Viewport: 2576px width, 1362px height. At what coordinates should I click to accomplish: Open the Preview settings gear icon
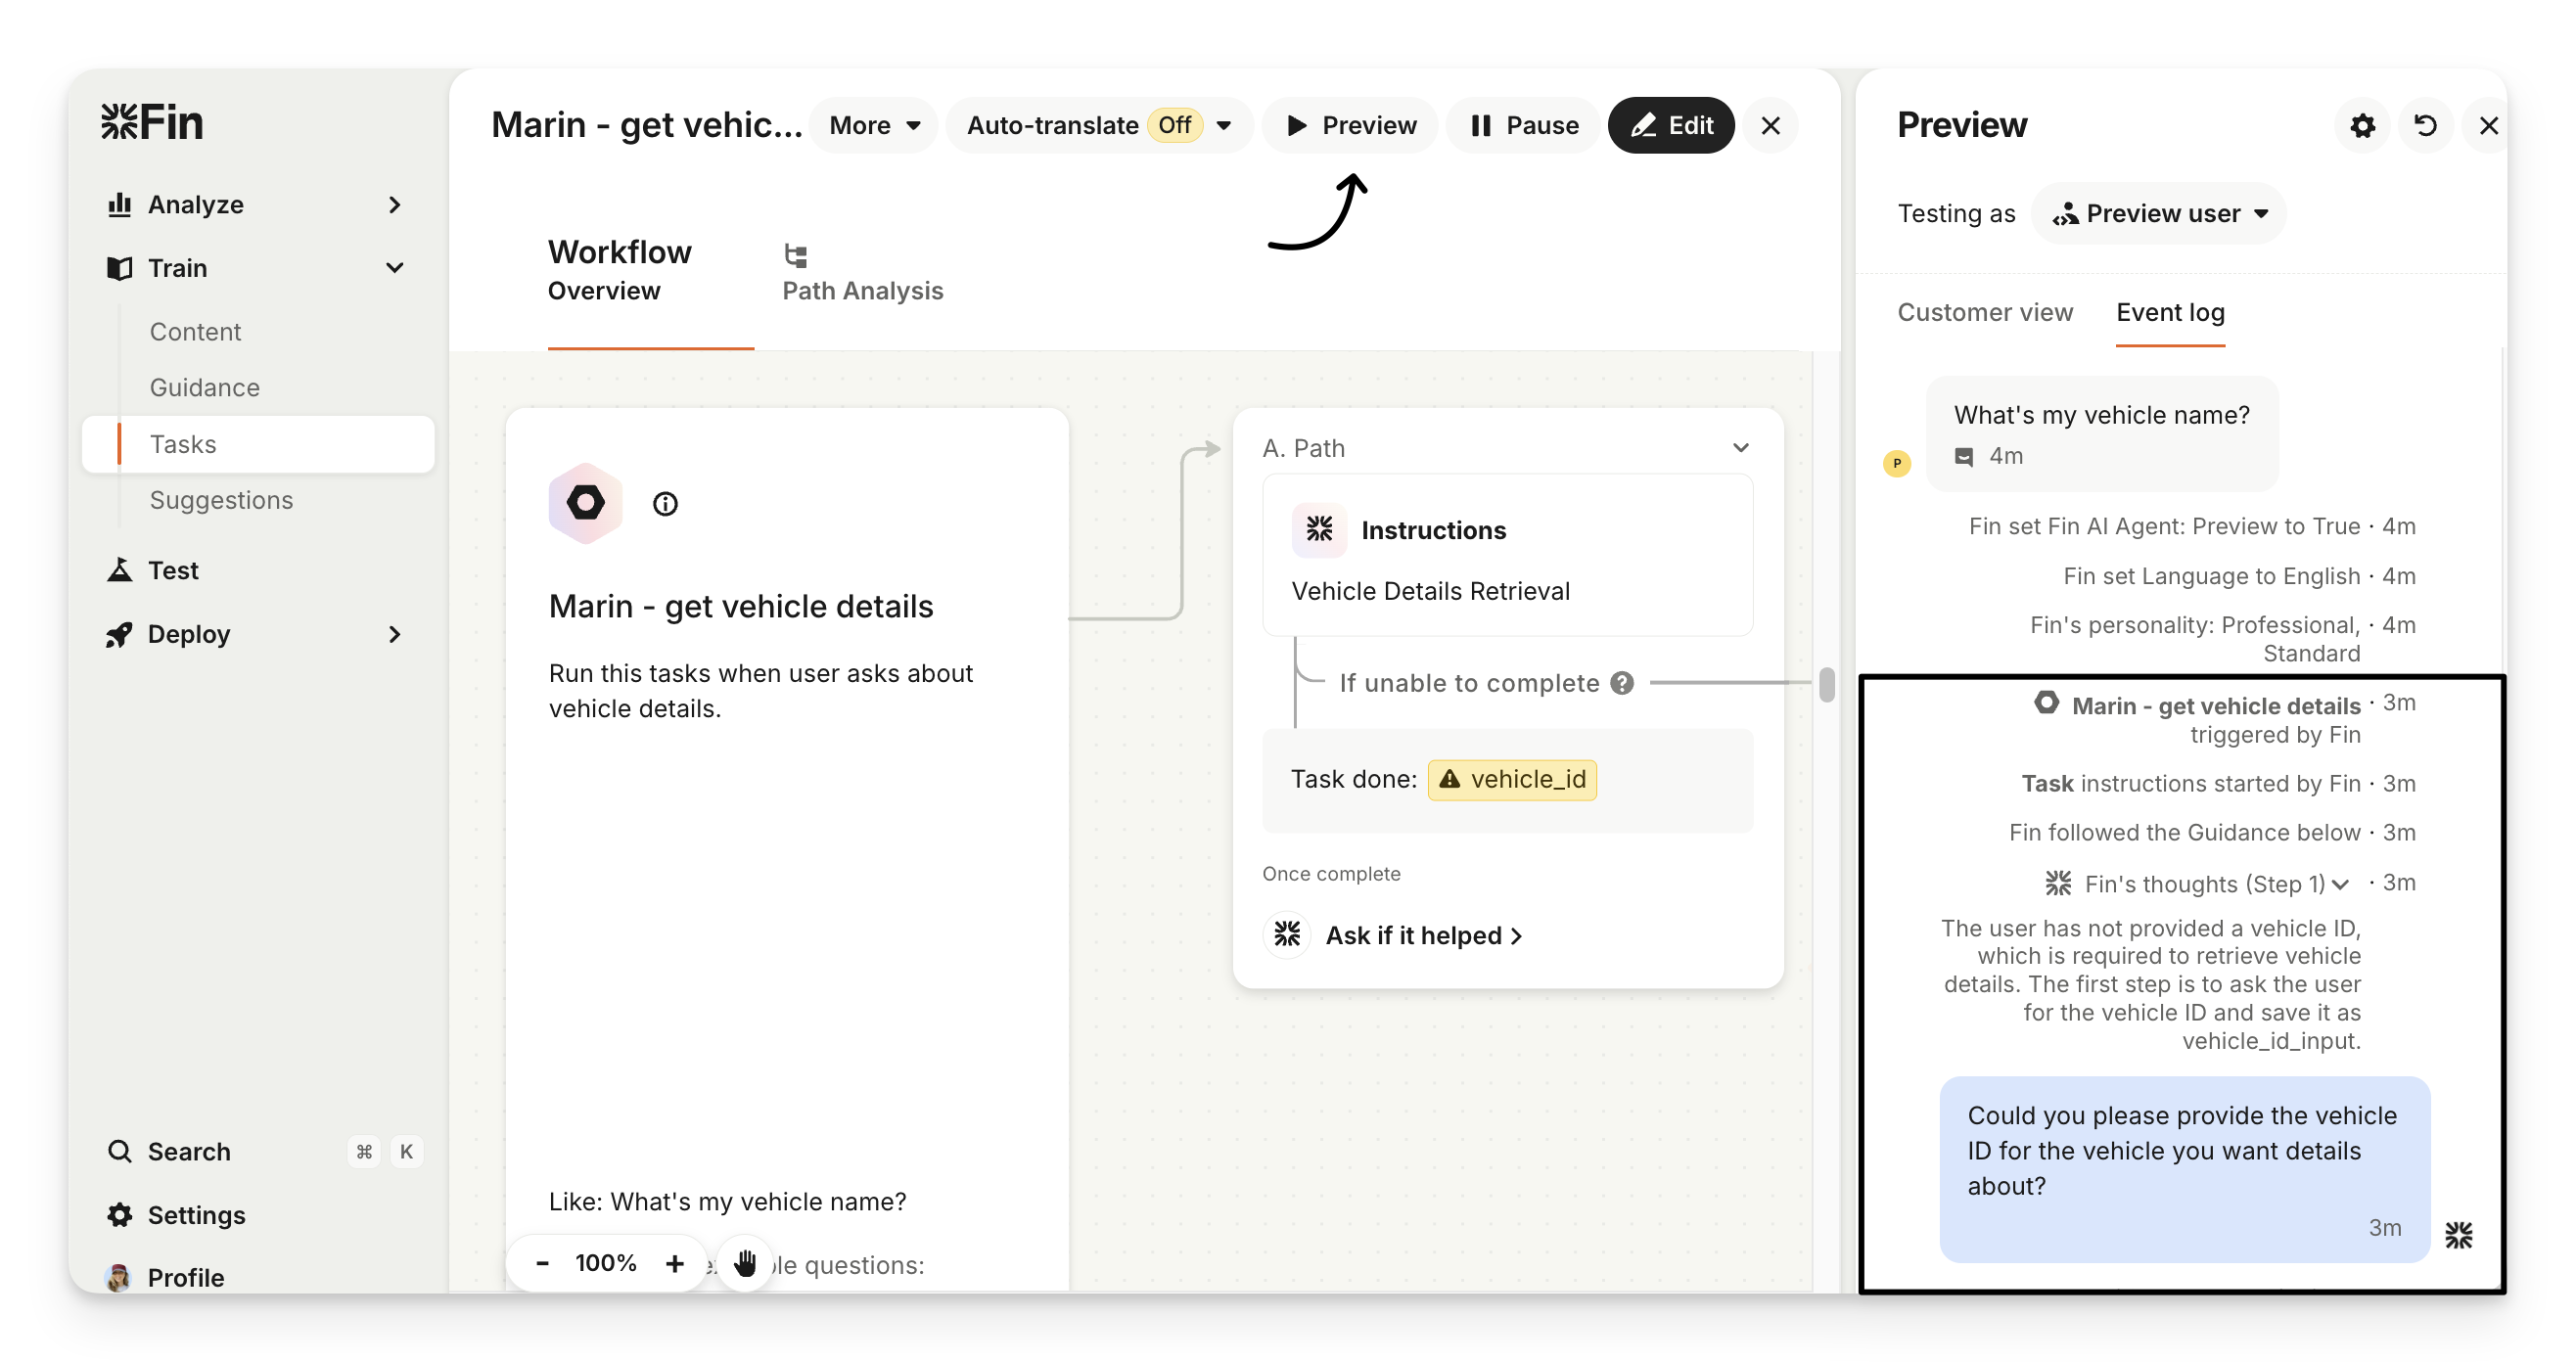coord(2362,126)
